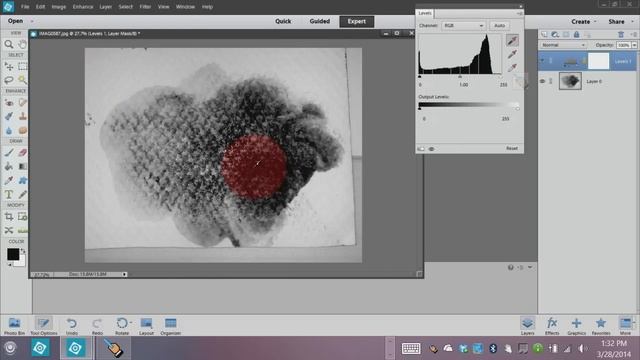Open the Opacity dropdown arrow

(x=634, y=45)
